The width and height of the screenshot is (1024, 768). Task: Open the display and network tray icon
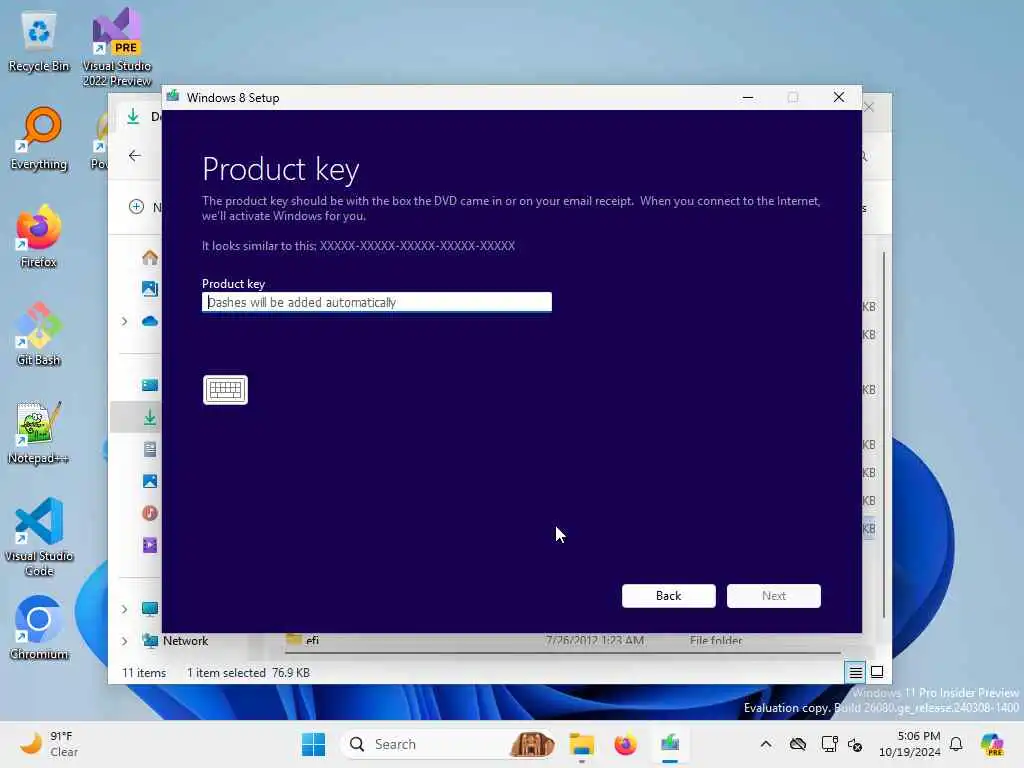[x=829, y=744]
